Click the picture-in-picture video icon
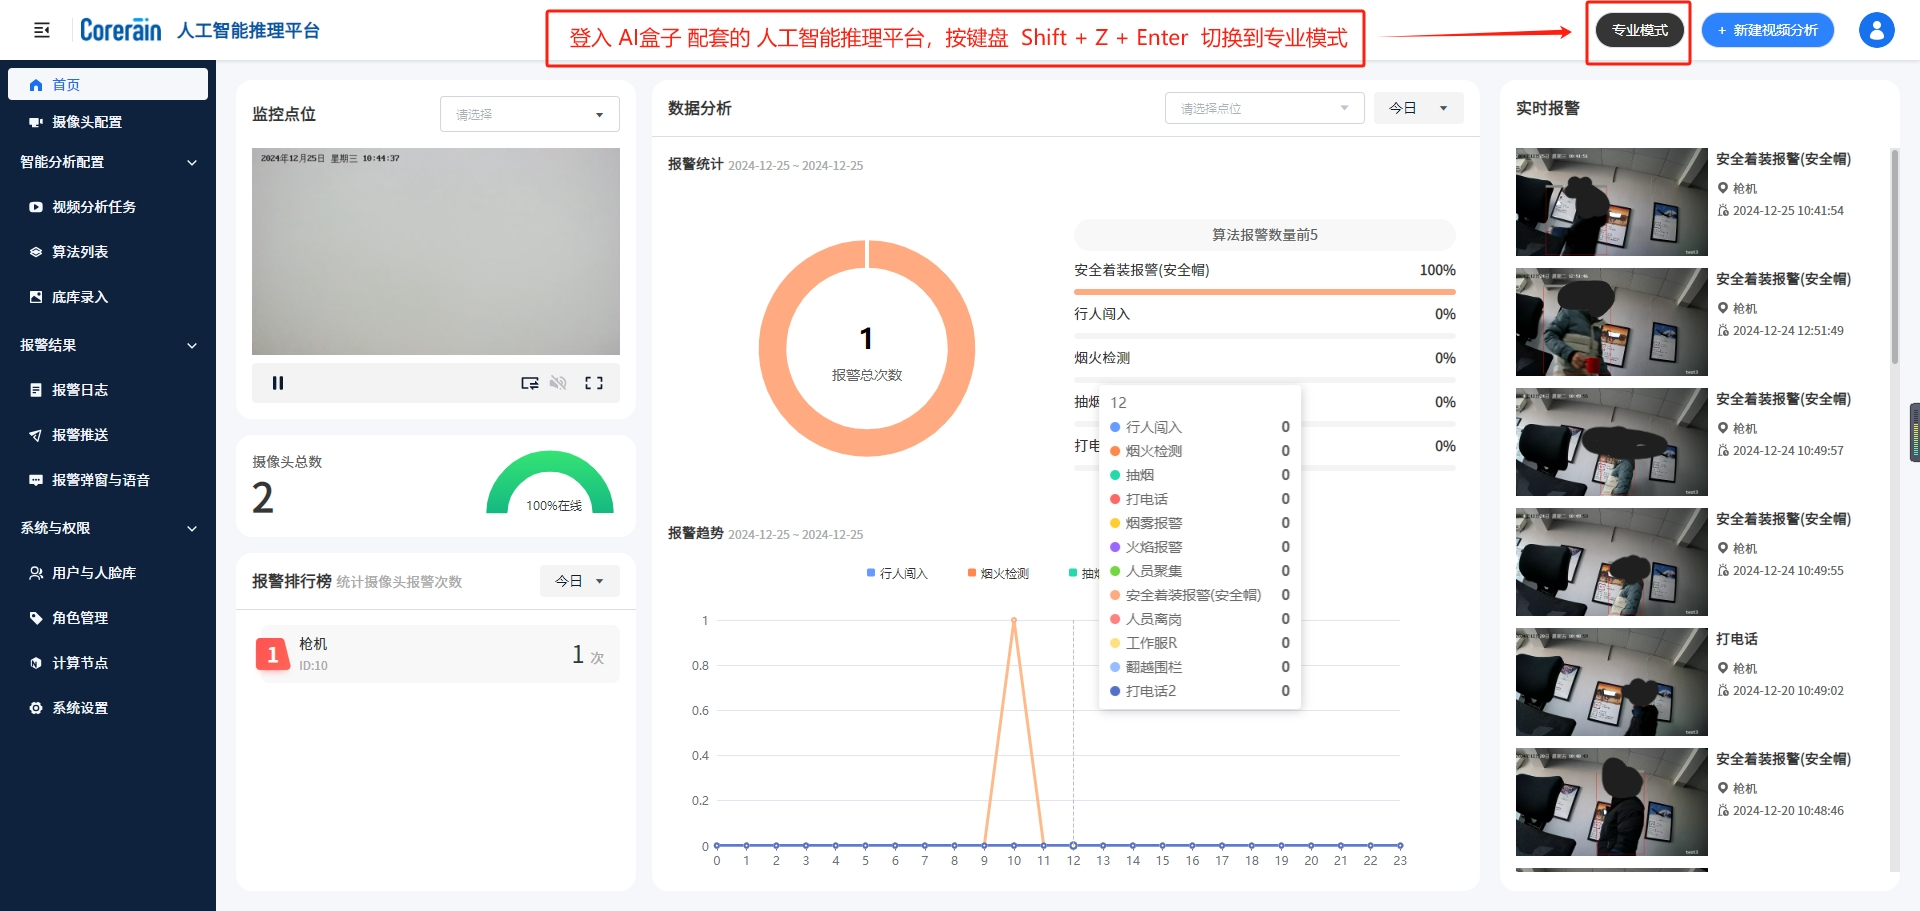The image size is (1920, 911). coord(529,383)
